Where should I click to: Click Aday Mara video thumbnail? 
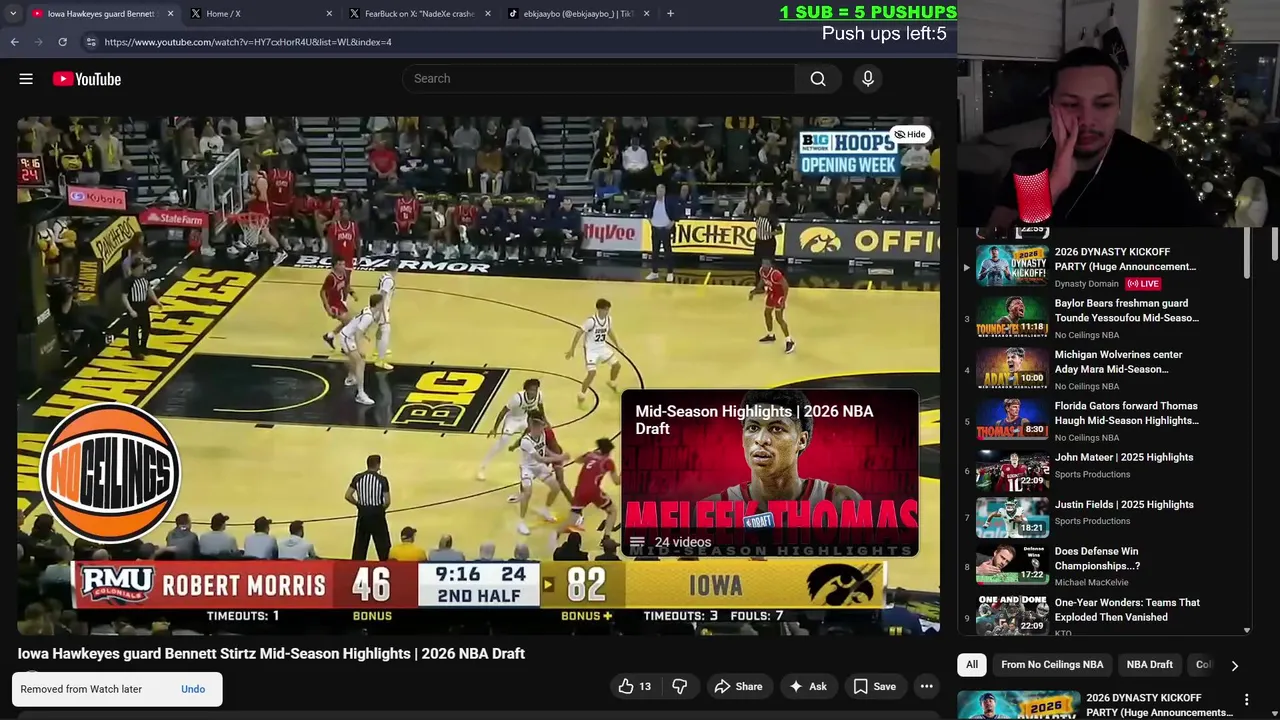1012,368
